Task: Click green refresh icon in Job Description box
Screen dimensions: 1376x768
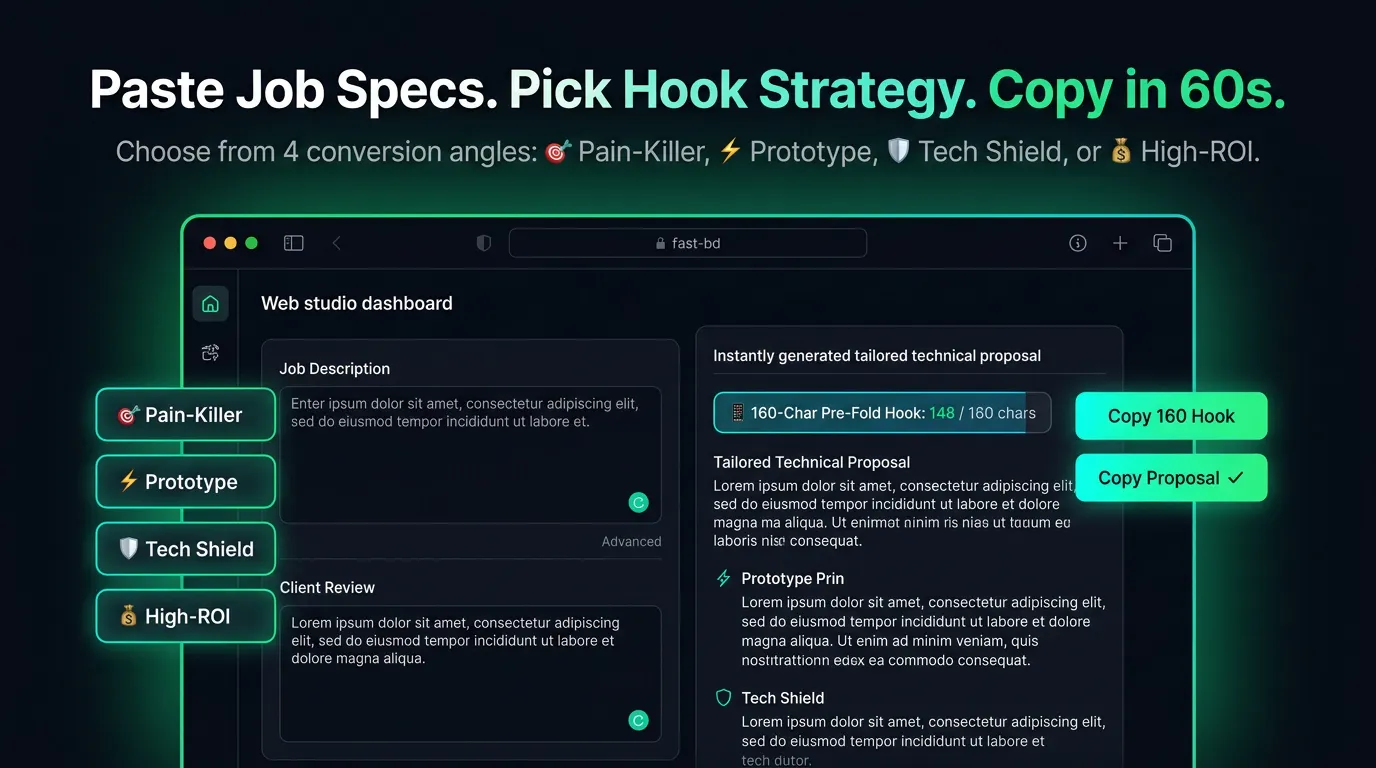Action: [638, 503]
